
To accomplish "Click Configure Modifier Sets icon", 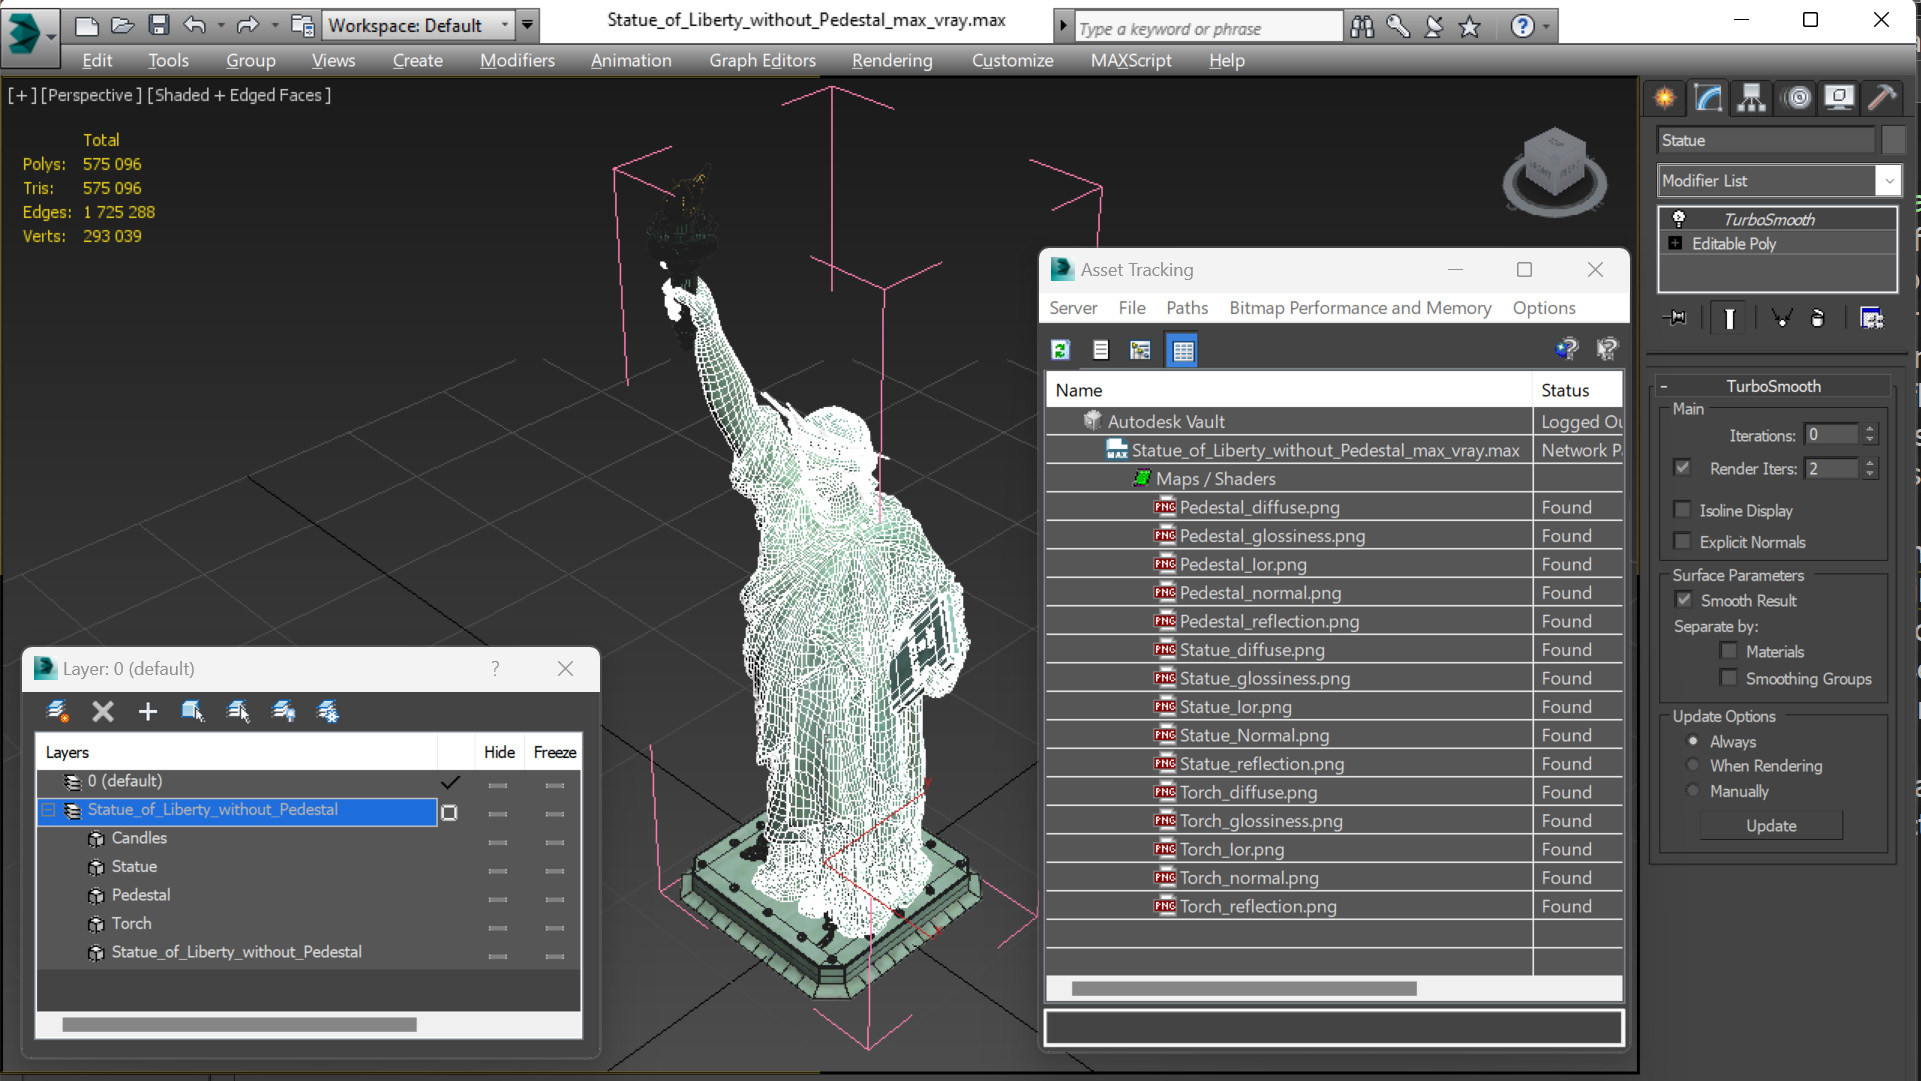I will coord(1871,318).
